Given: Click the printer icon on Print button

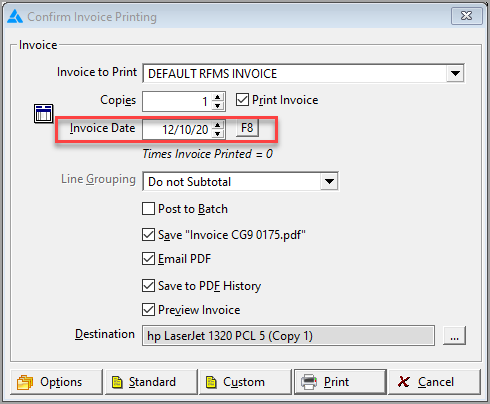Looking at the screenshot, I should pyautogui.click(x=309, y=382).
